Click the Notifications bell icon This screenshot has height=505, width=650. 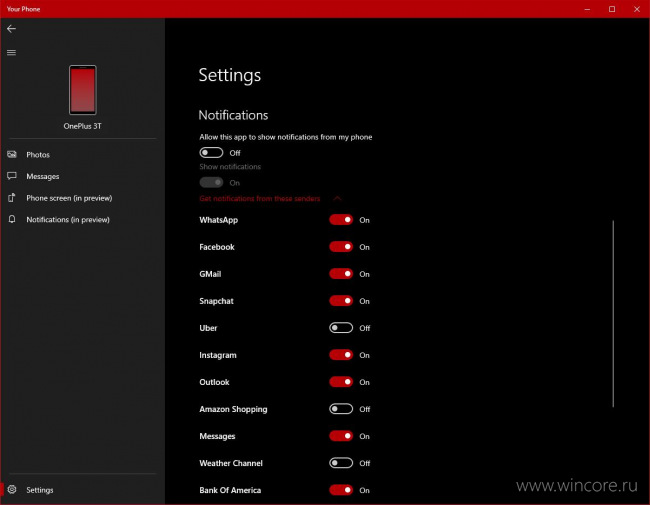(x=12, y=219)
